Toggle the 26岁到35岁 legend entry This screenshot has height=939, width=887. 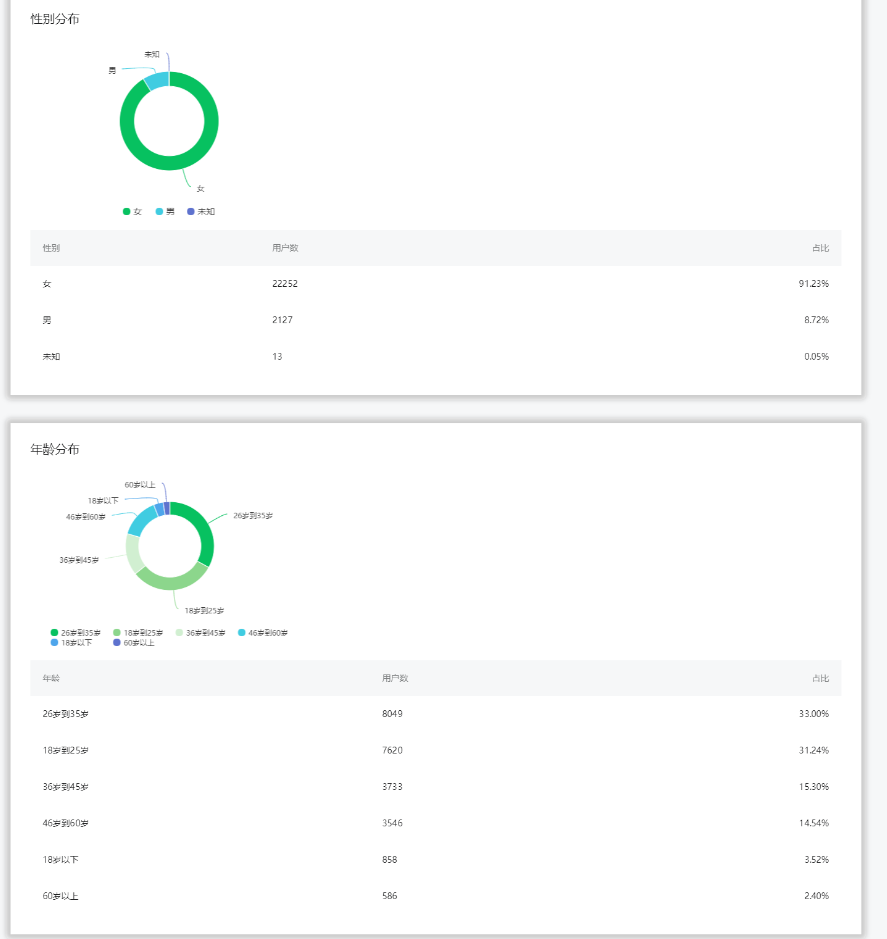click(x=75, y=632)
